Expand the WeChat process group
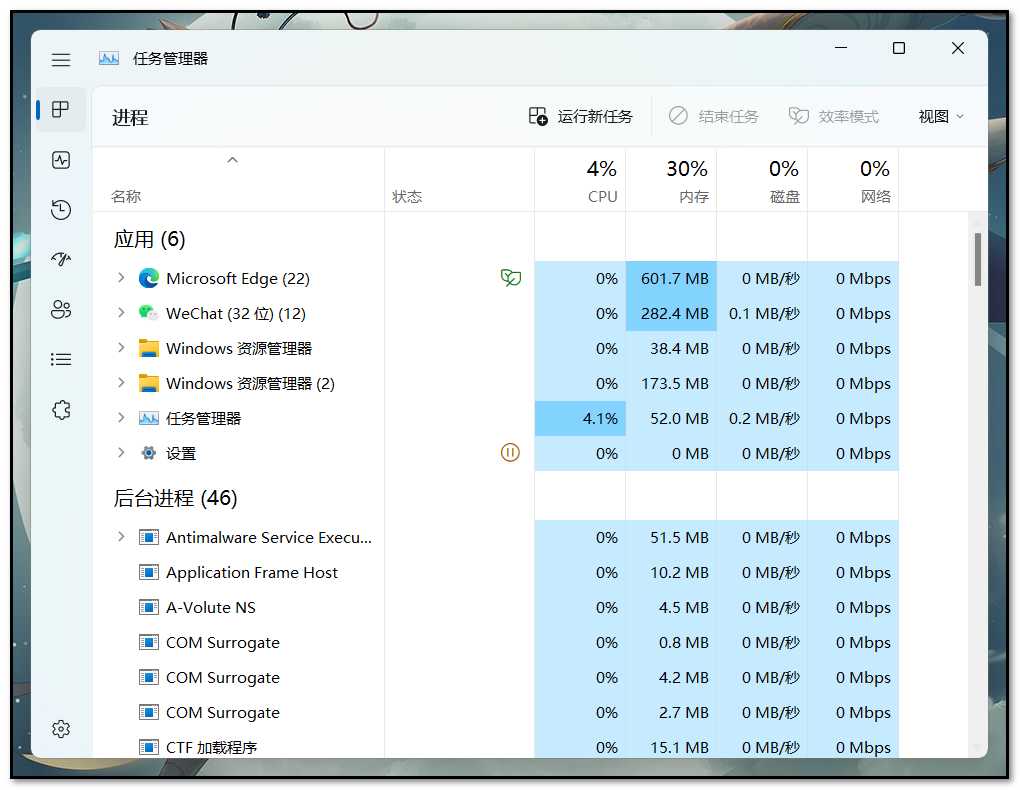Screen dimensions: 1020x790 tap(121, 313)
